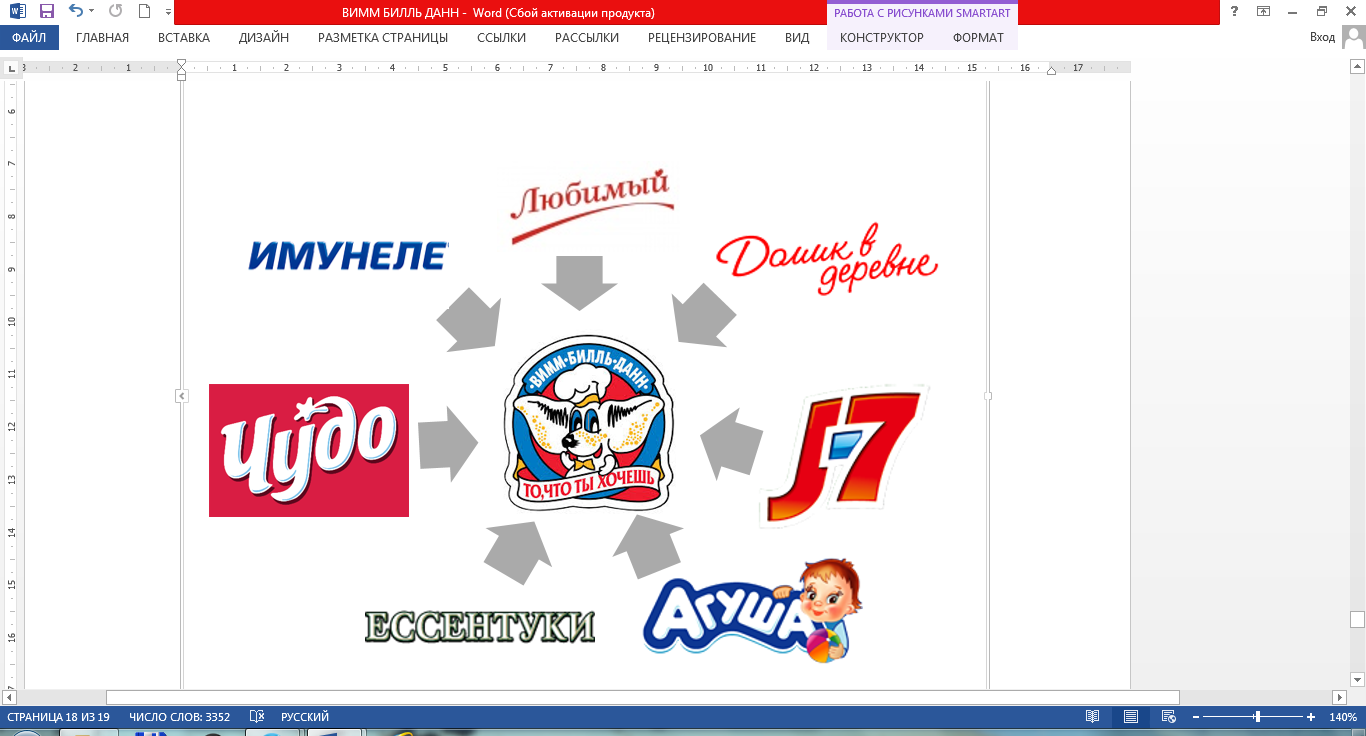
Task: Zoom out with the minus button
Action: click(x=1195, y=717)
